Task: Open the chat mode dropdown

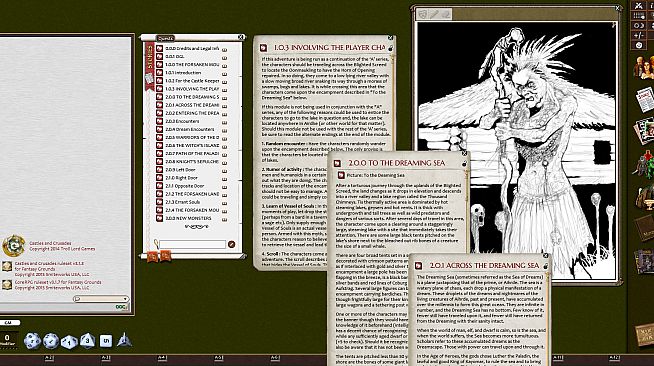Action: 101,298
